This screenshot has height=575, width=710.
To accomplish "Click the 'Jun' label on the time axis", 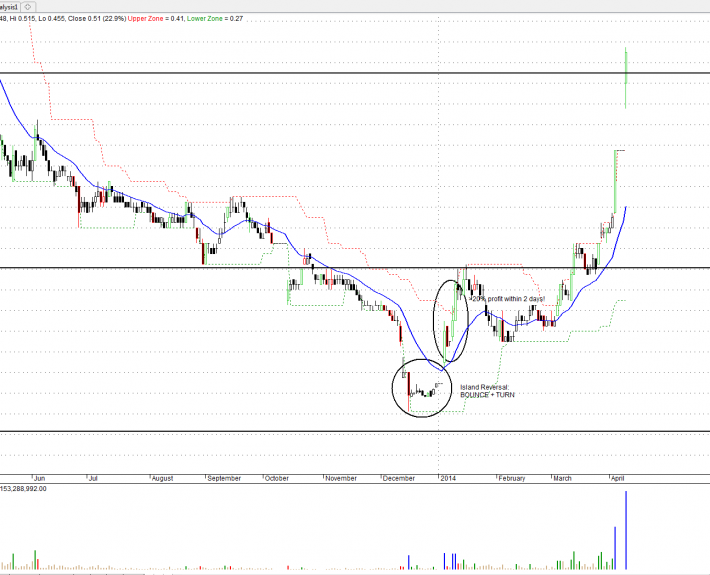I will click(x=10, y=478).
